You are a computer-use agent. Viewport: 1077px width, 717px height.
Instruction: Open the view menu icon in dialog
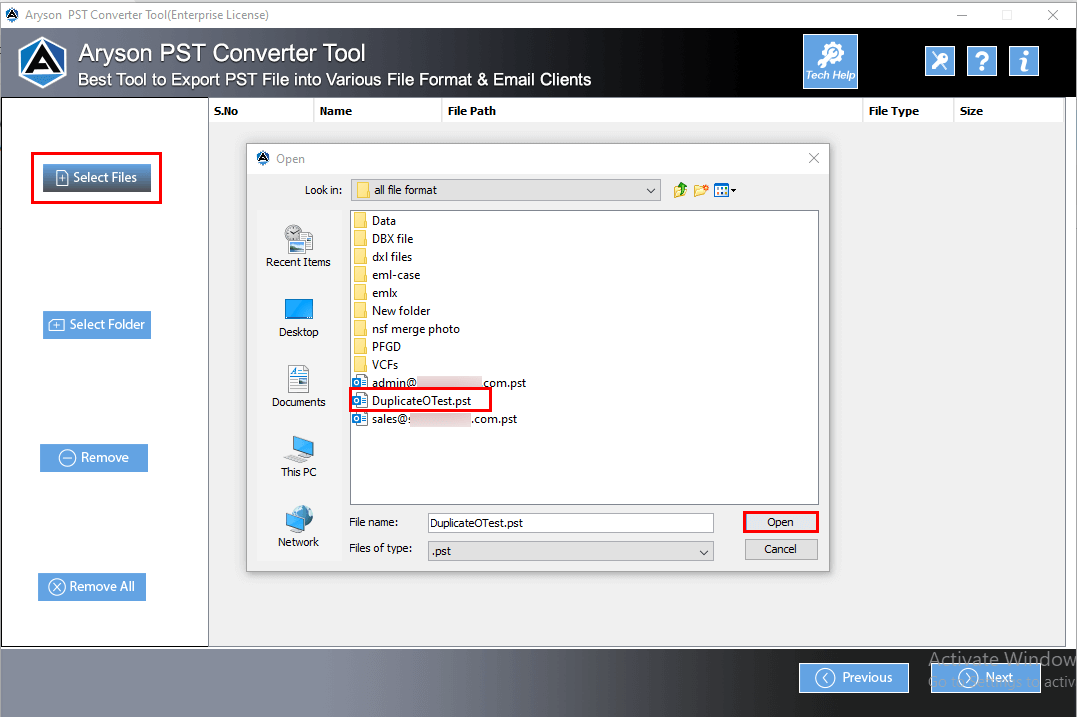click(725, 190)
